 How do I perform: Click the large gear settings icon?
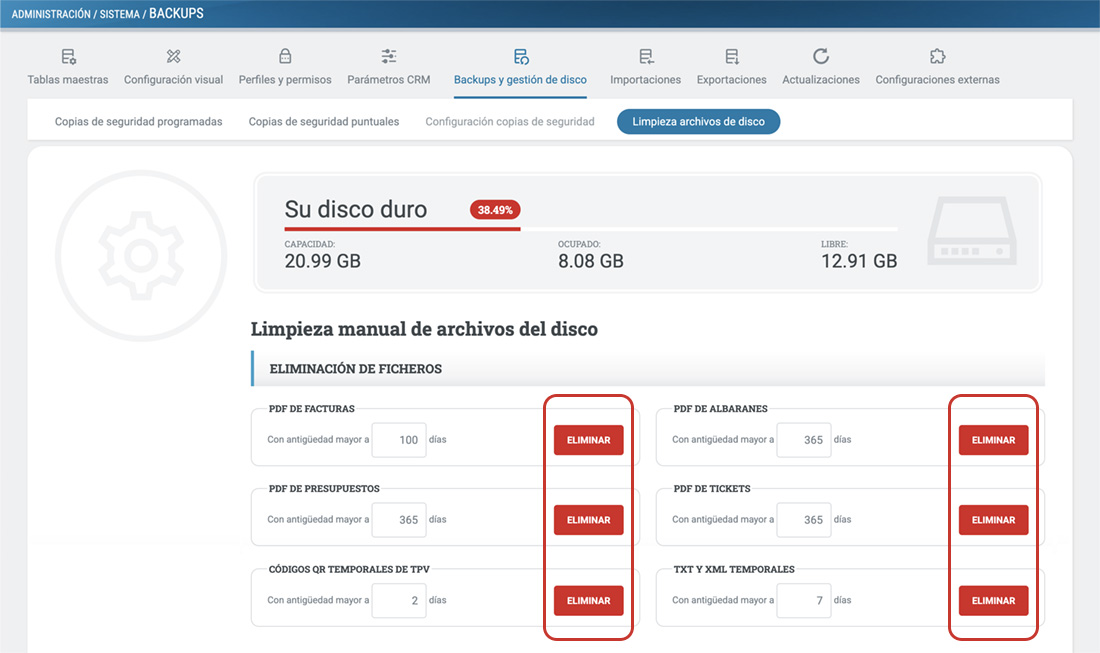pyautogui.click(x=141, y=256)
